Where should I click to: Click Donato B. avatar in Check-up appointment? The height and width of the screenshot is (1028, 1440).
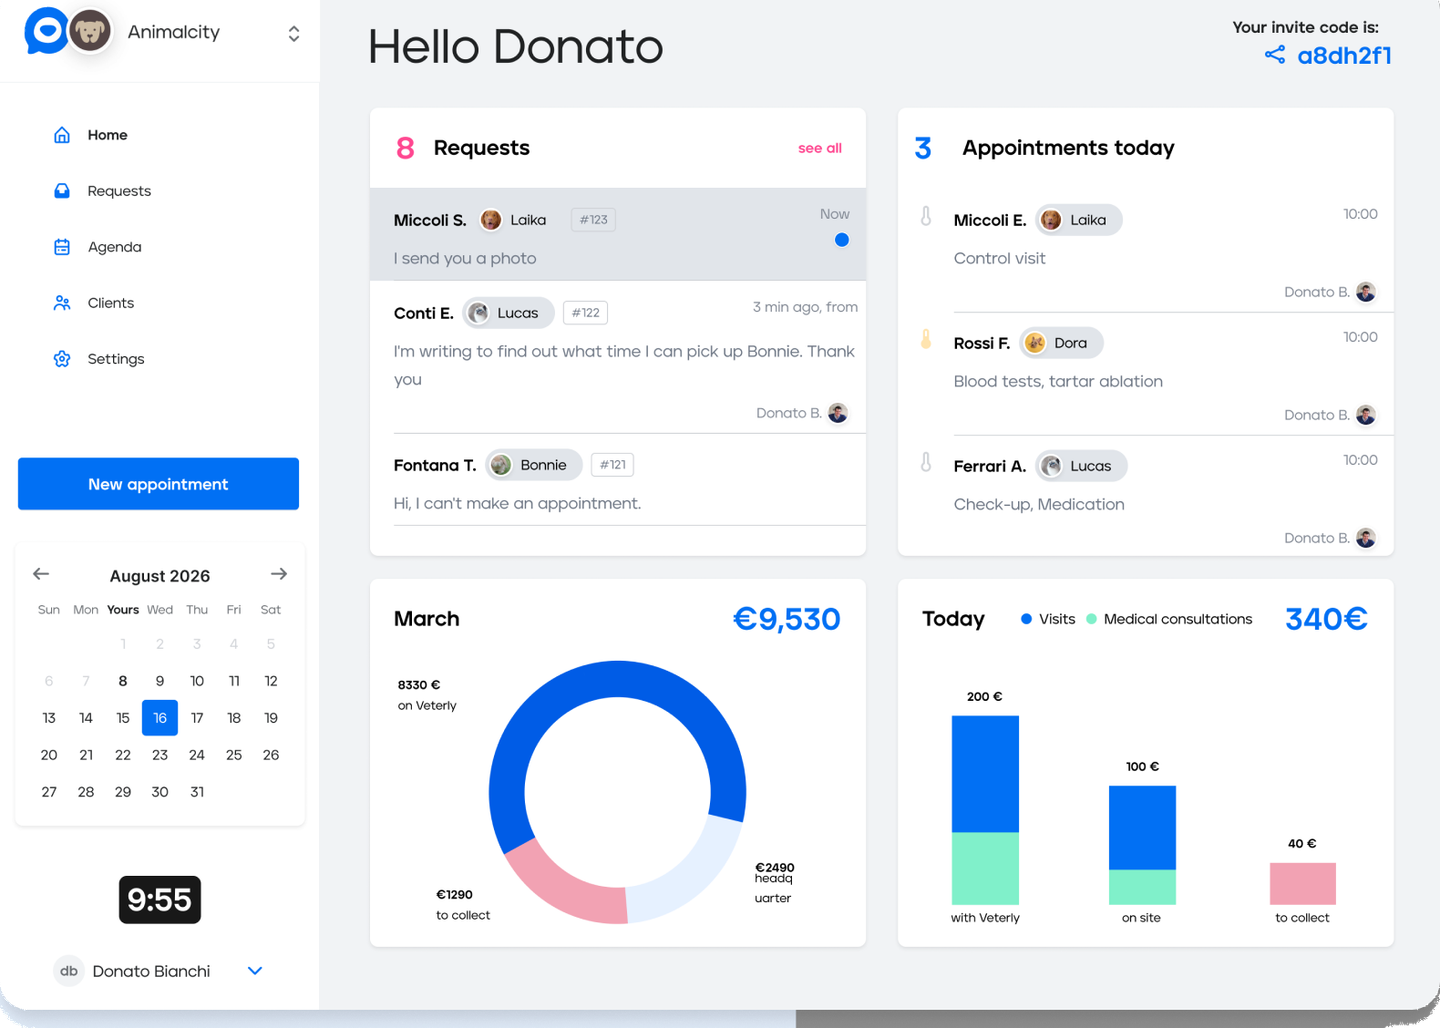pos(1366,538)
